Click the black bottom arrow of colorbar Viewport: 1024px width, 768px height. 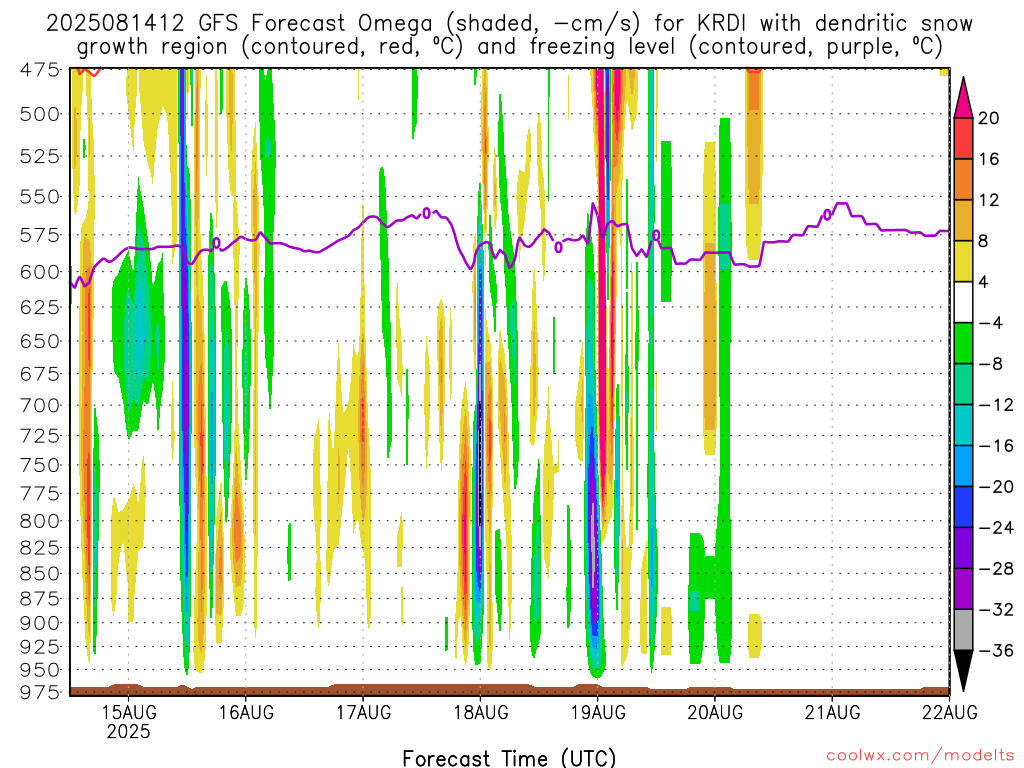tap(963, 671)
